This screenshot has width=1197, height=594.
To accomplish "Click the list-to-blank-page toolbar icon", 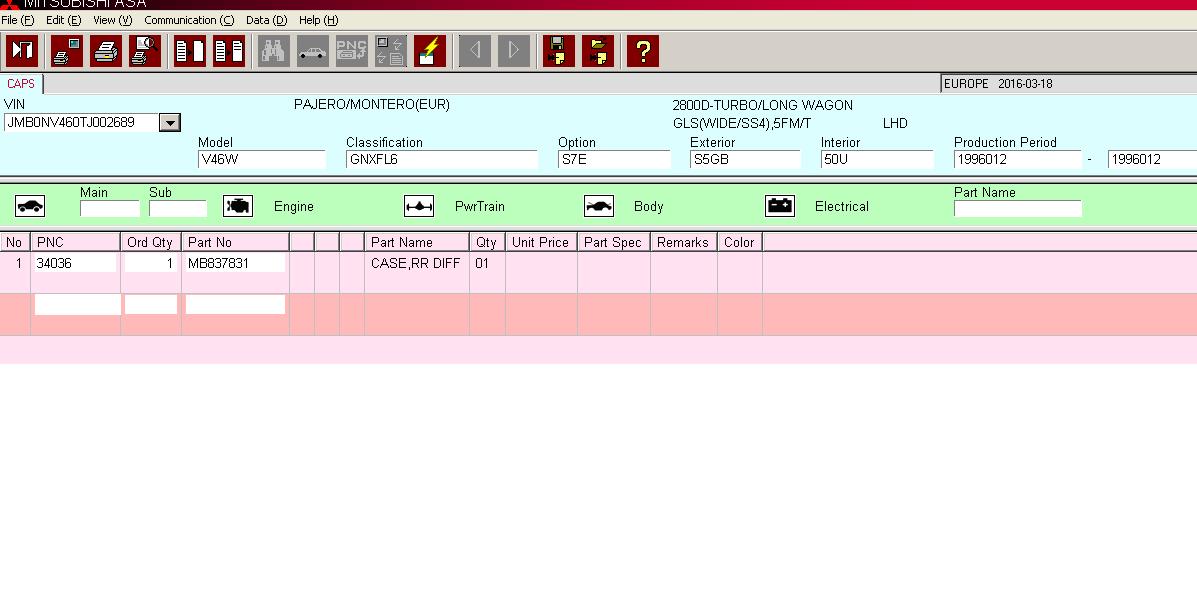I will pos(190,51).
